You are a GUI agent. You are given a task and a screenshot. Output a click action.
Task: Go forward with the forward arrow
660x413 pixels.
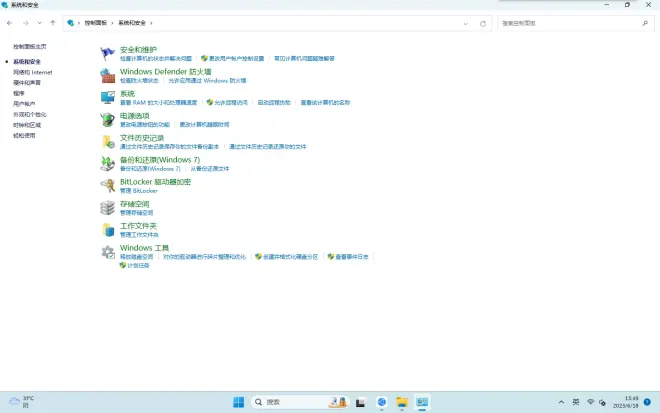[25, 23]
